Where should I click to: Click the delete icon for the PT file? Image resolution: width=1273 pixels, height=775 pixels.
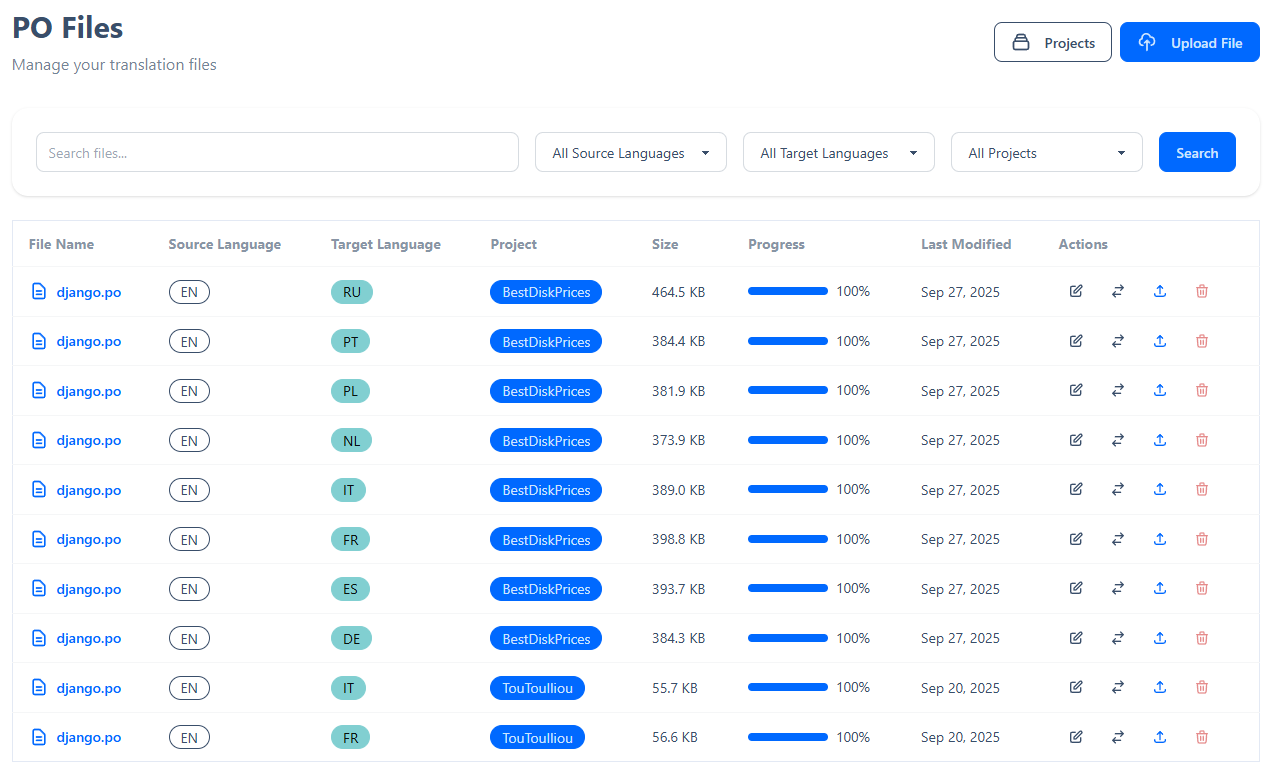(x=1202, y=341)
